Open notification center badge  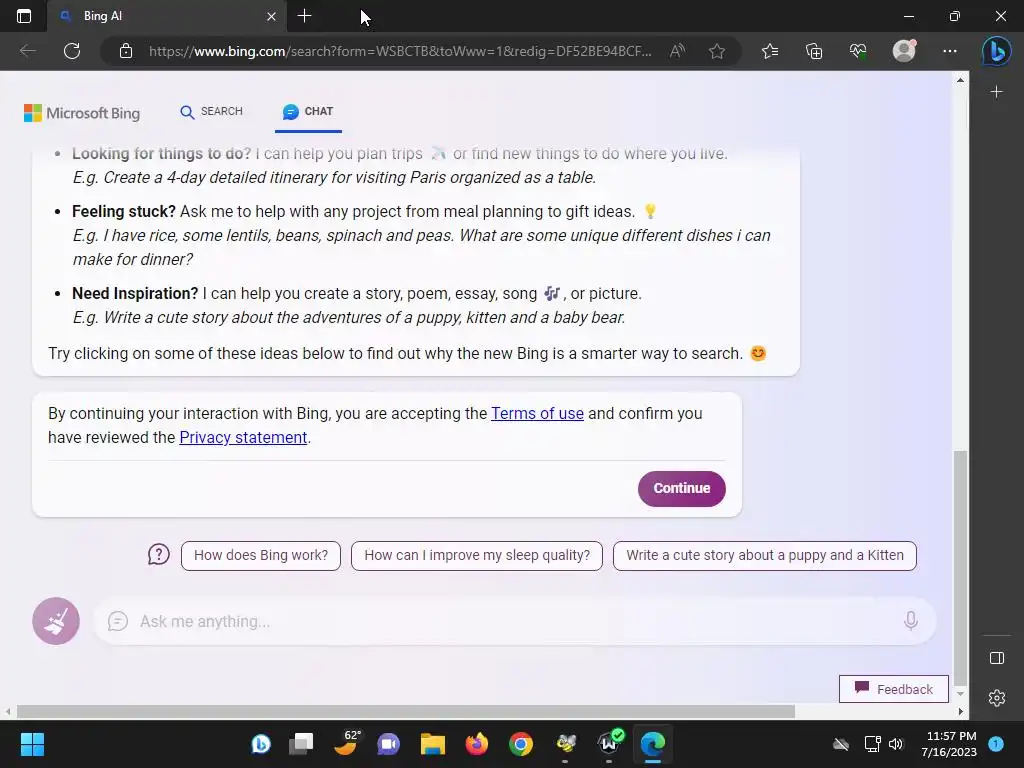tap(996, 743)
